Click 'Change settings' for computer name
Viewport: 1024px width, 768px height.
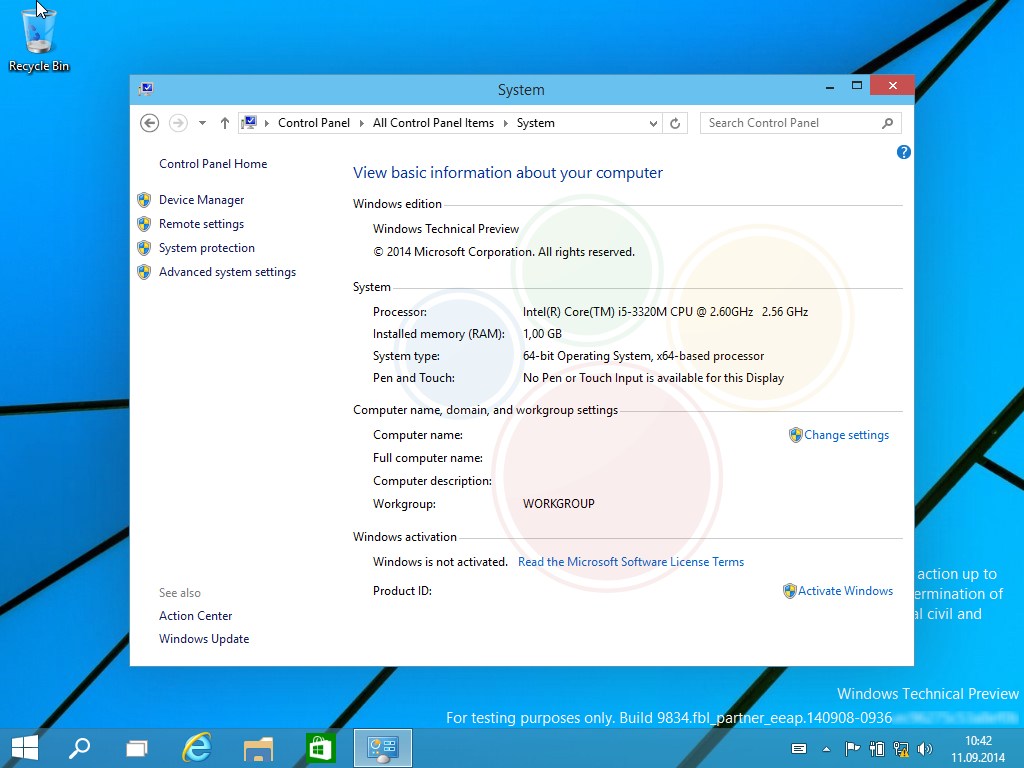(846, 435)
